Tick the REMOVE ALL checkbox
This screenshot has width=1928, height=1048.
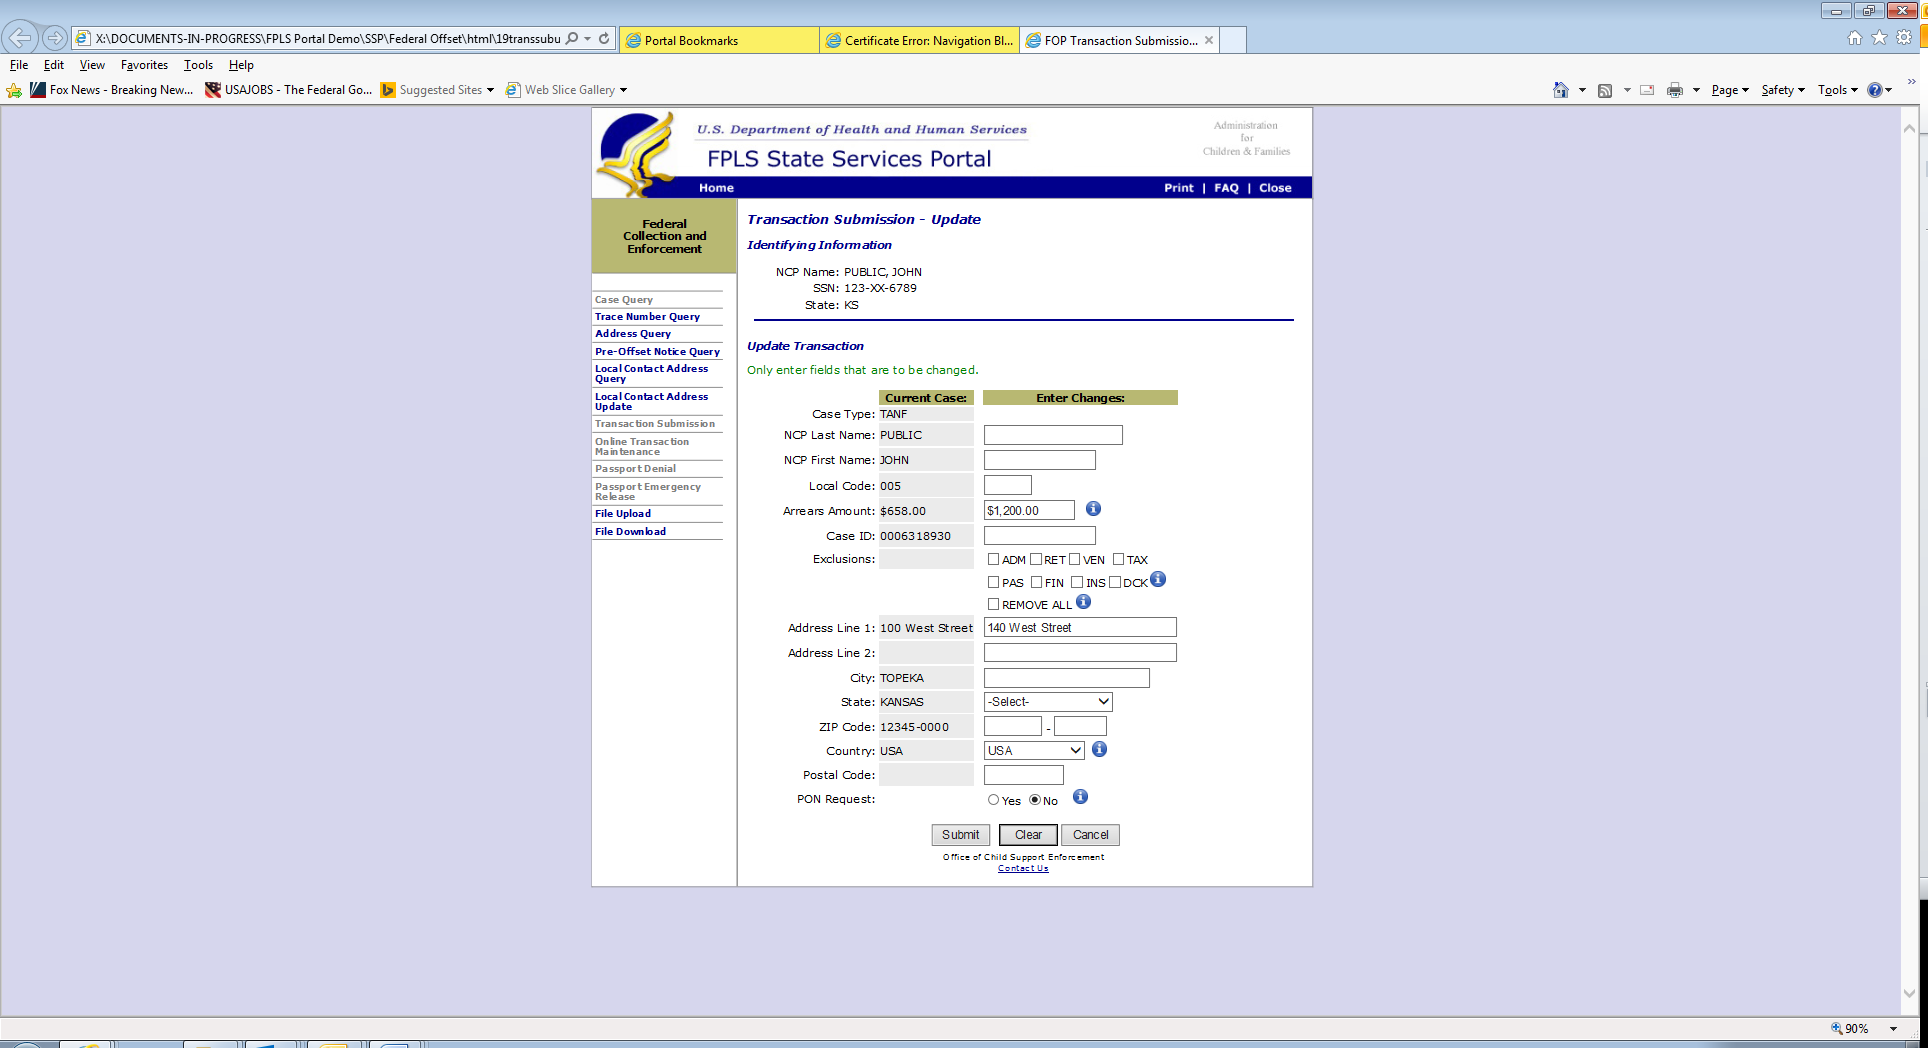click(x=993, y=605)
